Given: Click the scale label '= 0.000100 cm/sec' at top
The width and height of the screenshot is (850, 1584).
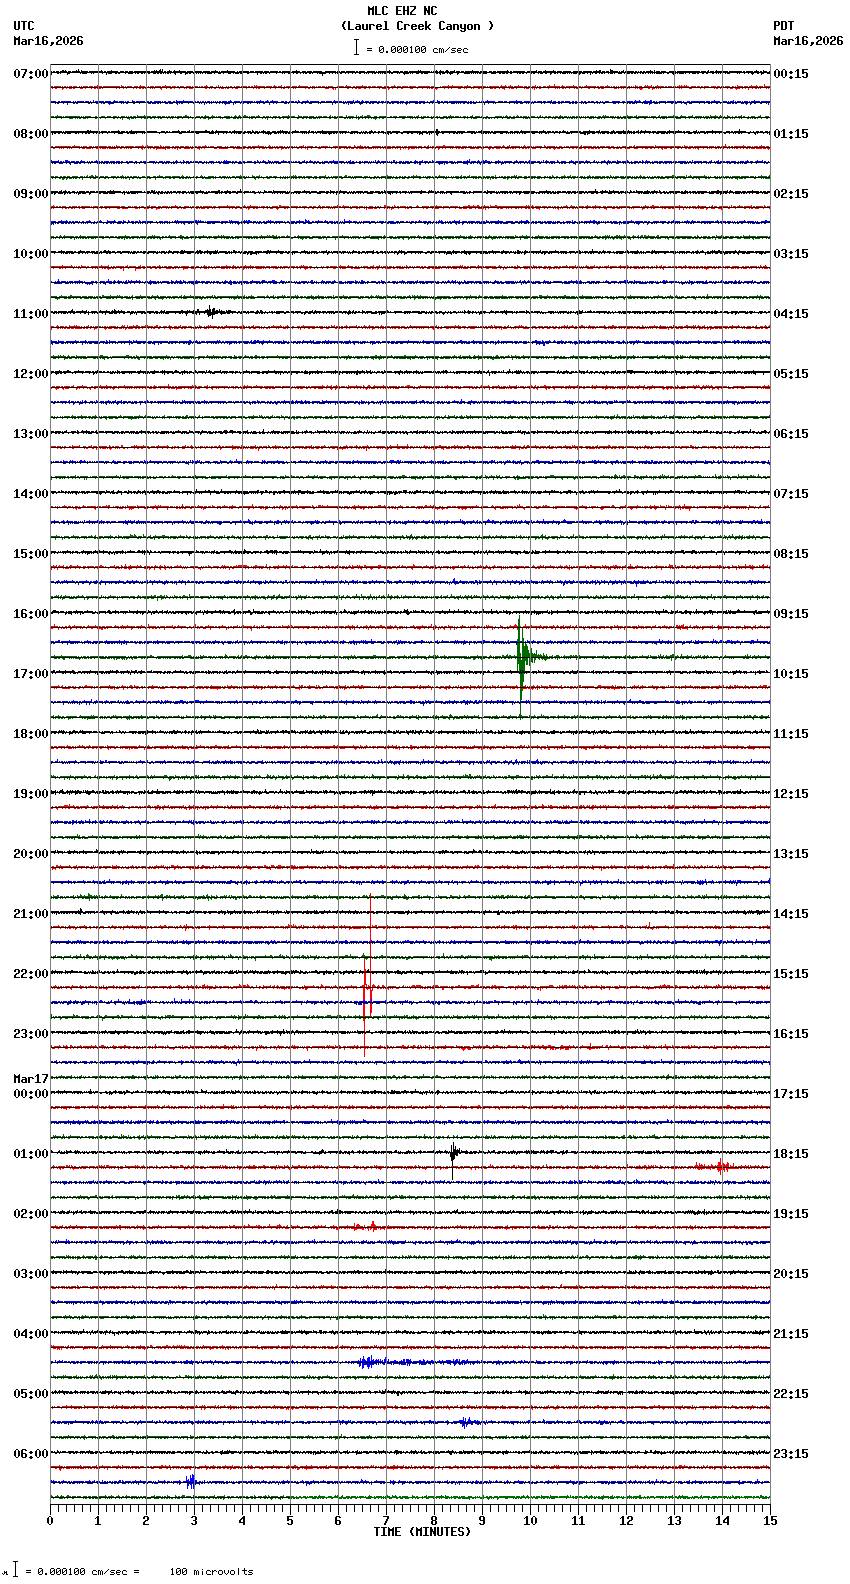Looking at the screenshot, I should coord(417,49).
